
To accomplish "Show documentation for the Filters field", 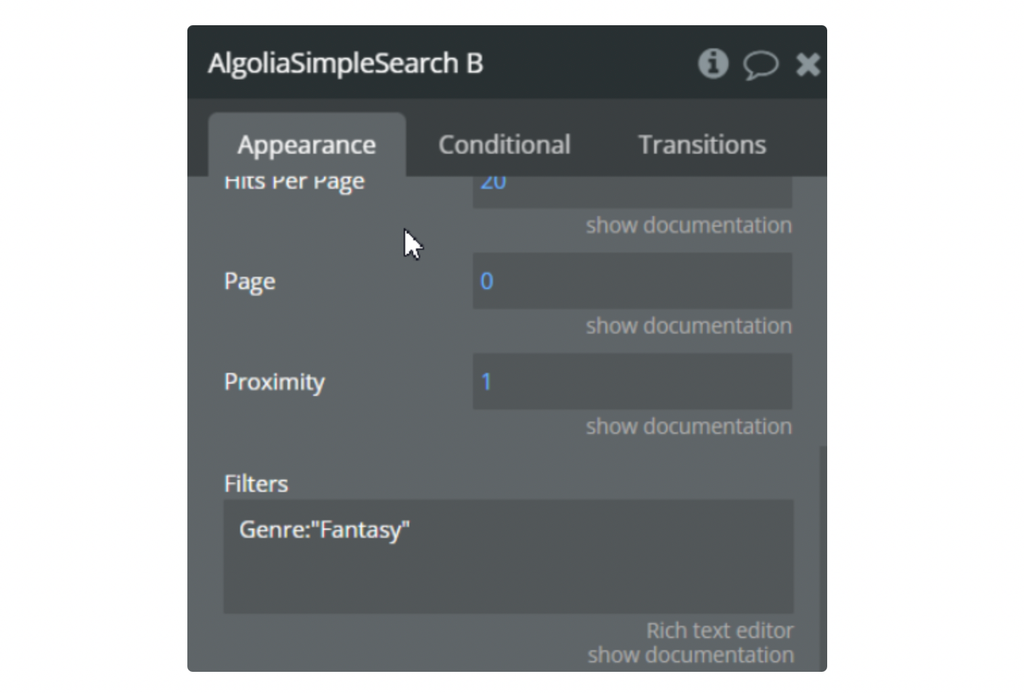I will (690, 656).
